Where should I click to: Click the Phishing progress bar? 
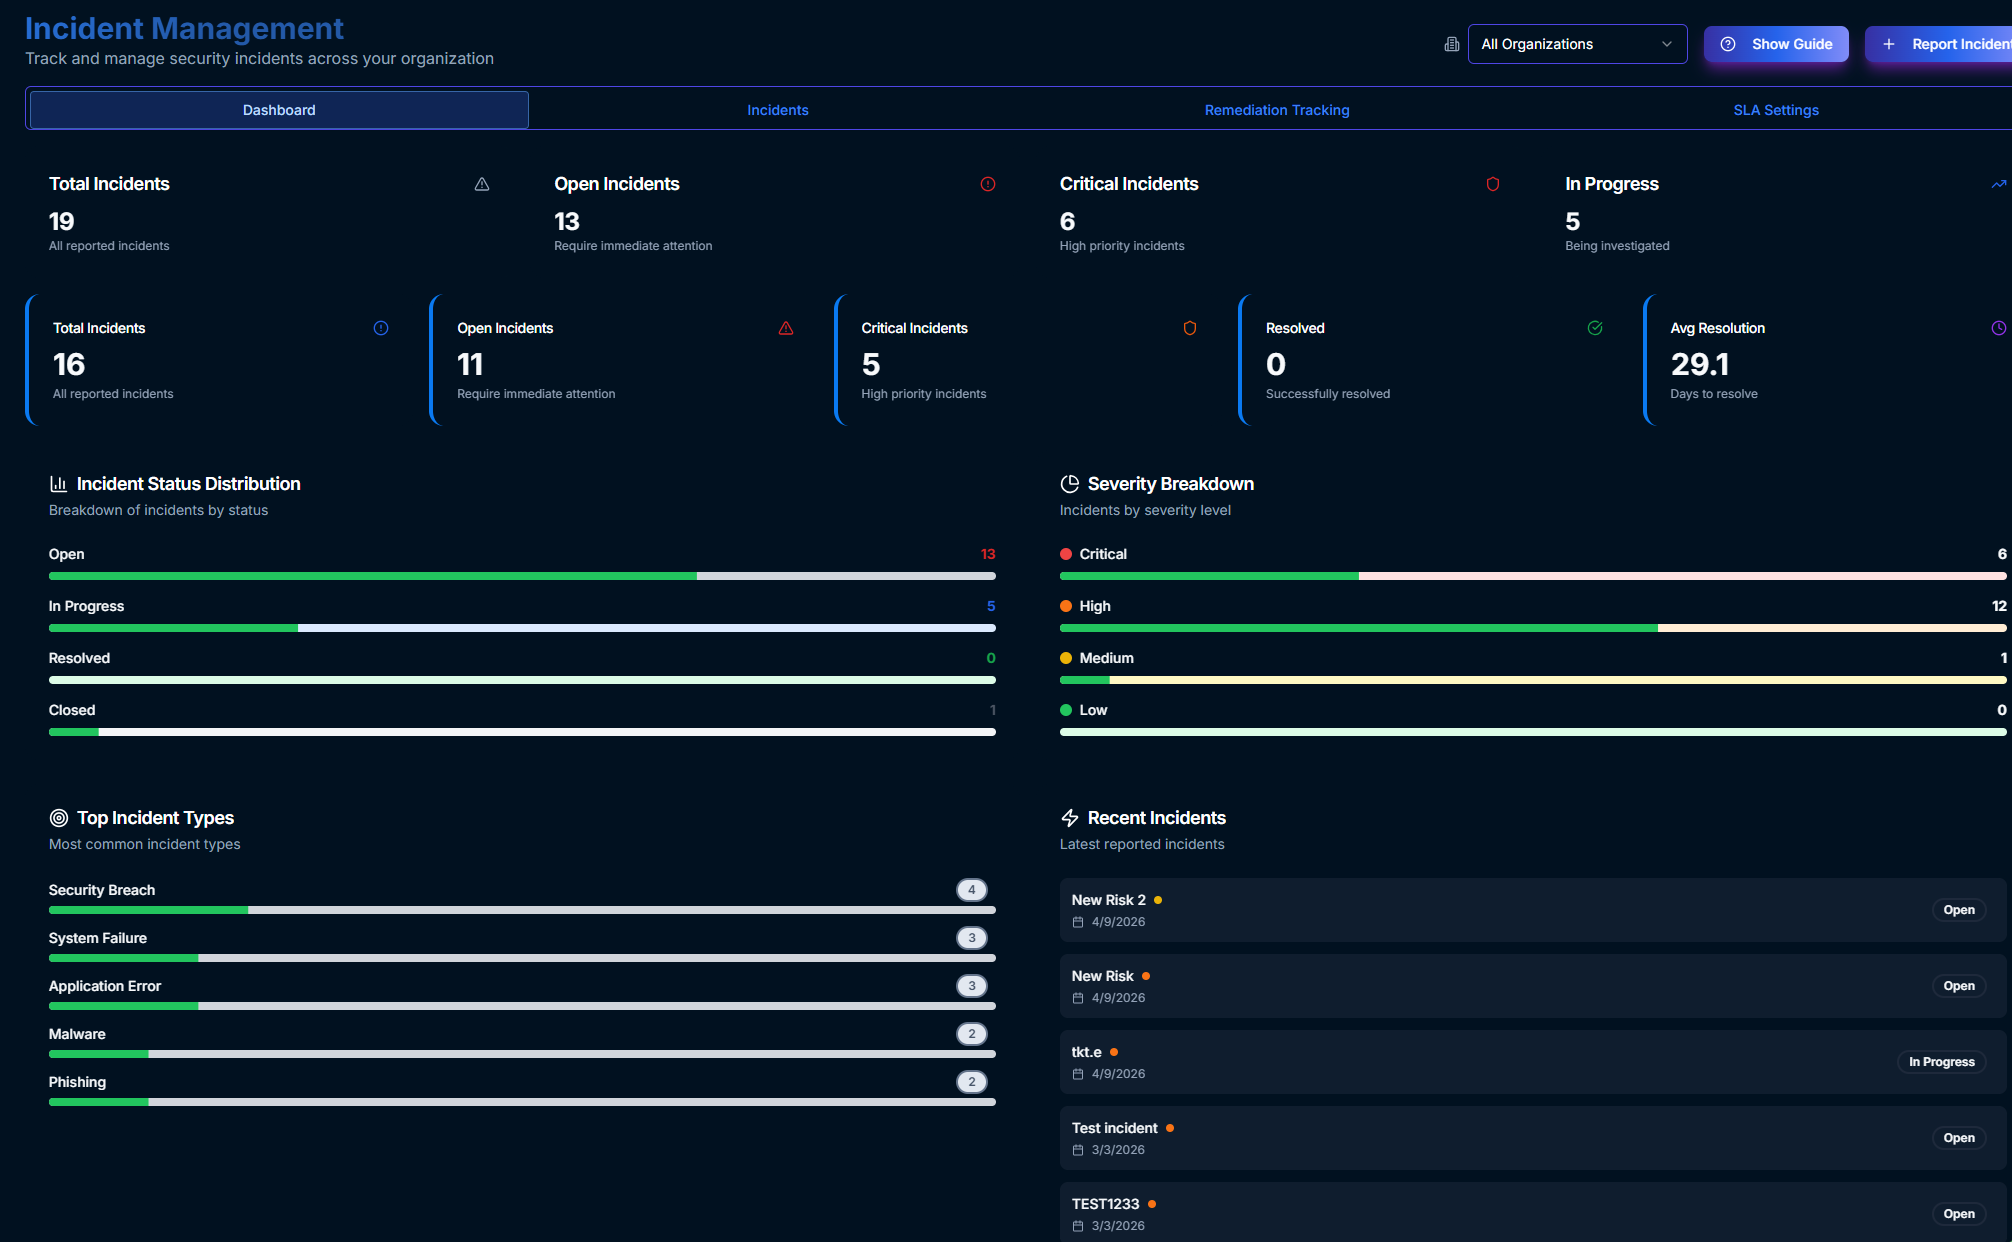[x=522, y=1102]
